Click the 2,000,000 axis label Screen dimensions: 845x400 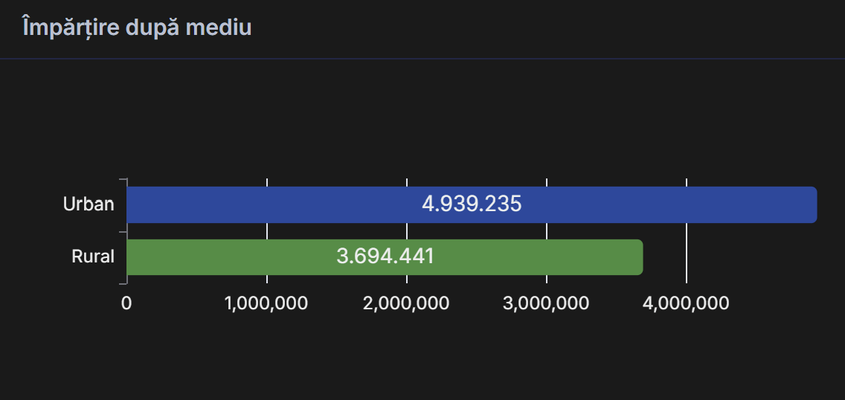click(x=407, y=303)
